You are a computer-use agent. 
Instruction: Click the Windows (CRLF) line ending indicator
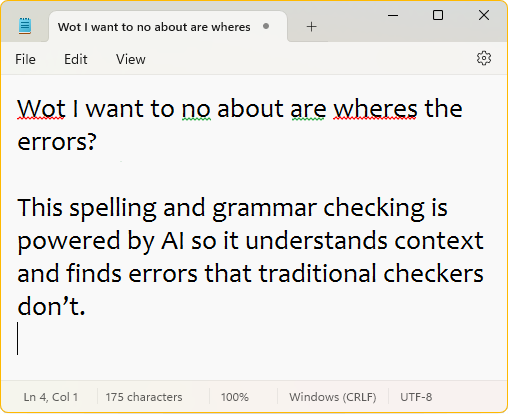pyautogui.click(x=333, y=397)
